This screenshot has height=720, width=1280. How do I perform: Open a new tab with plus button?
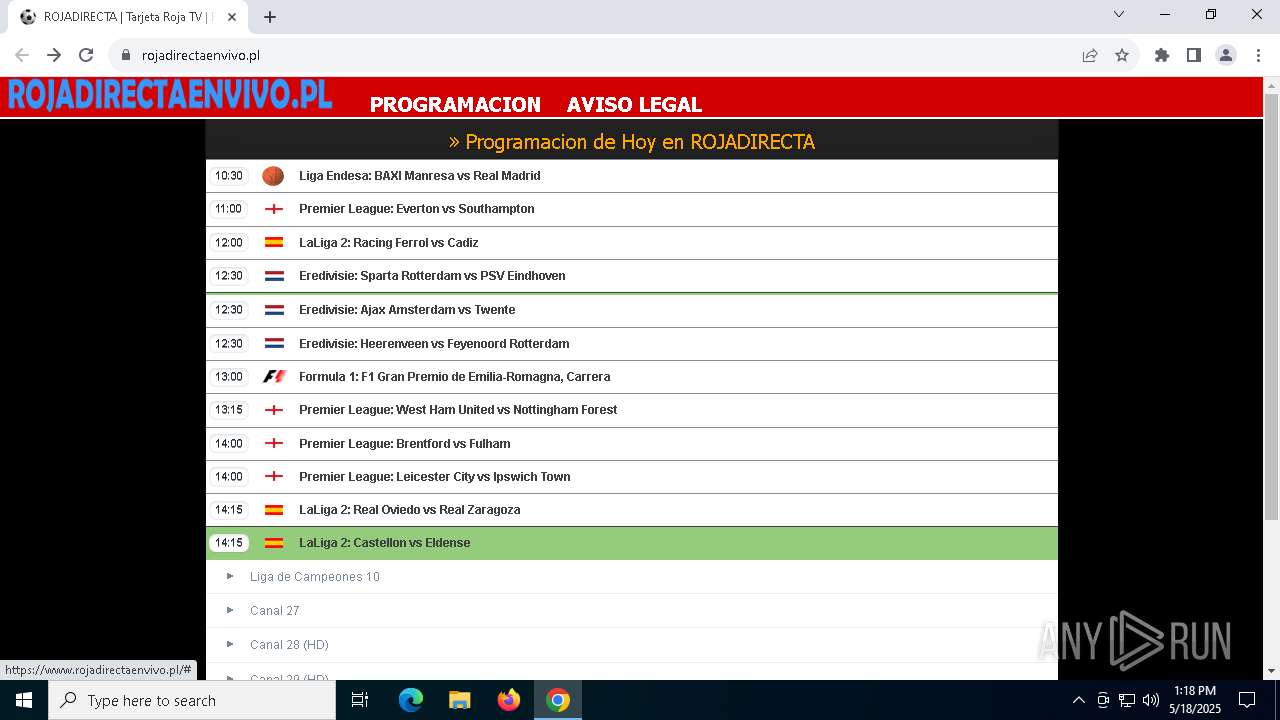coord(270,17)
